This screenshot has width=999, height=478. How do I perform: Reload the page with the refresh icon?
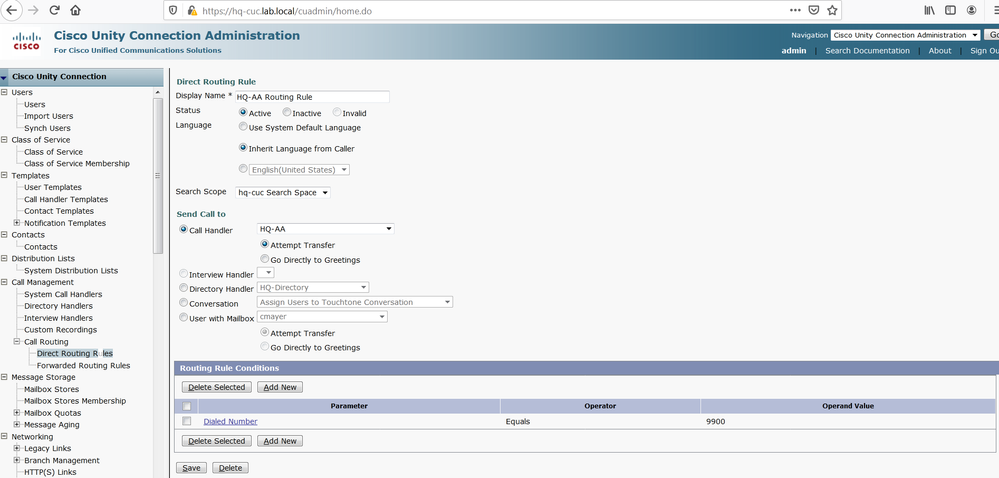click(54, 10)
